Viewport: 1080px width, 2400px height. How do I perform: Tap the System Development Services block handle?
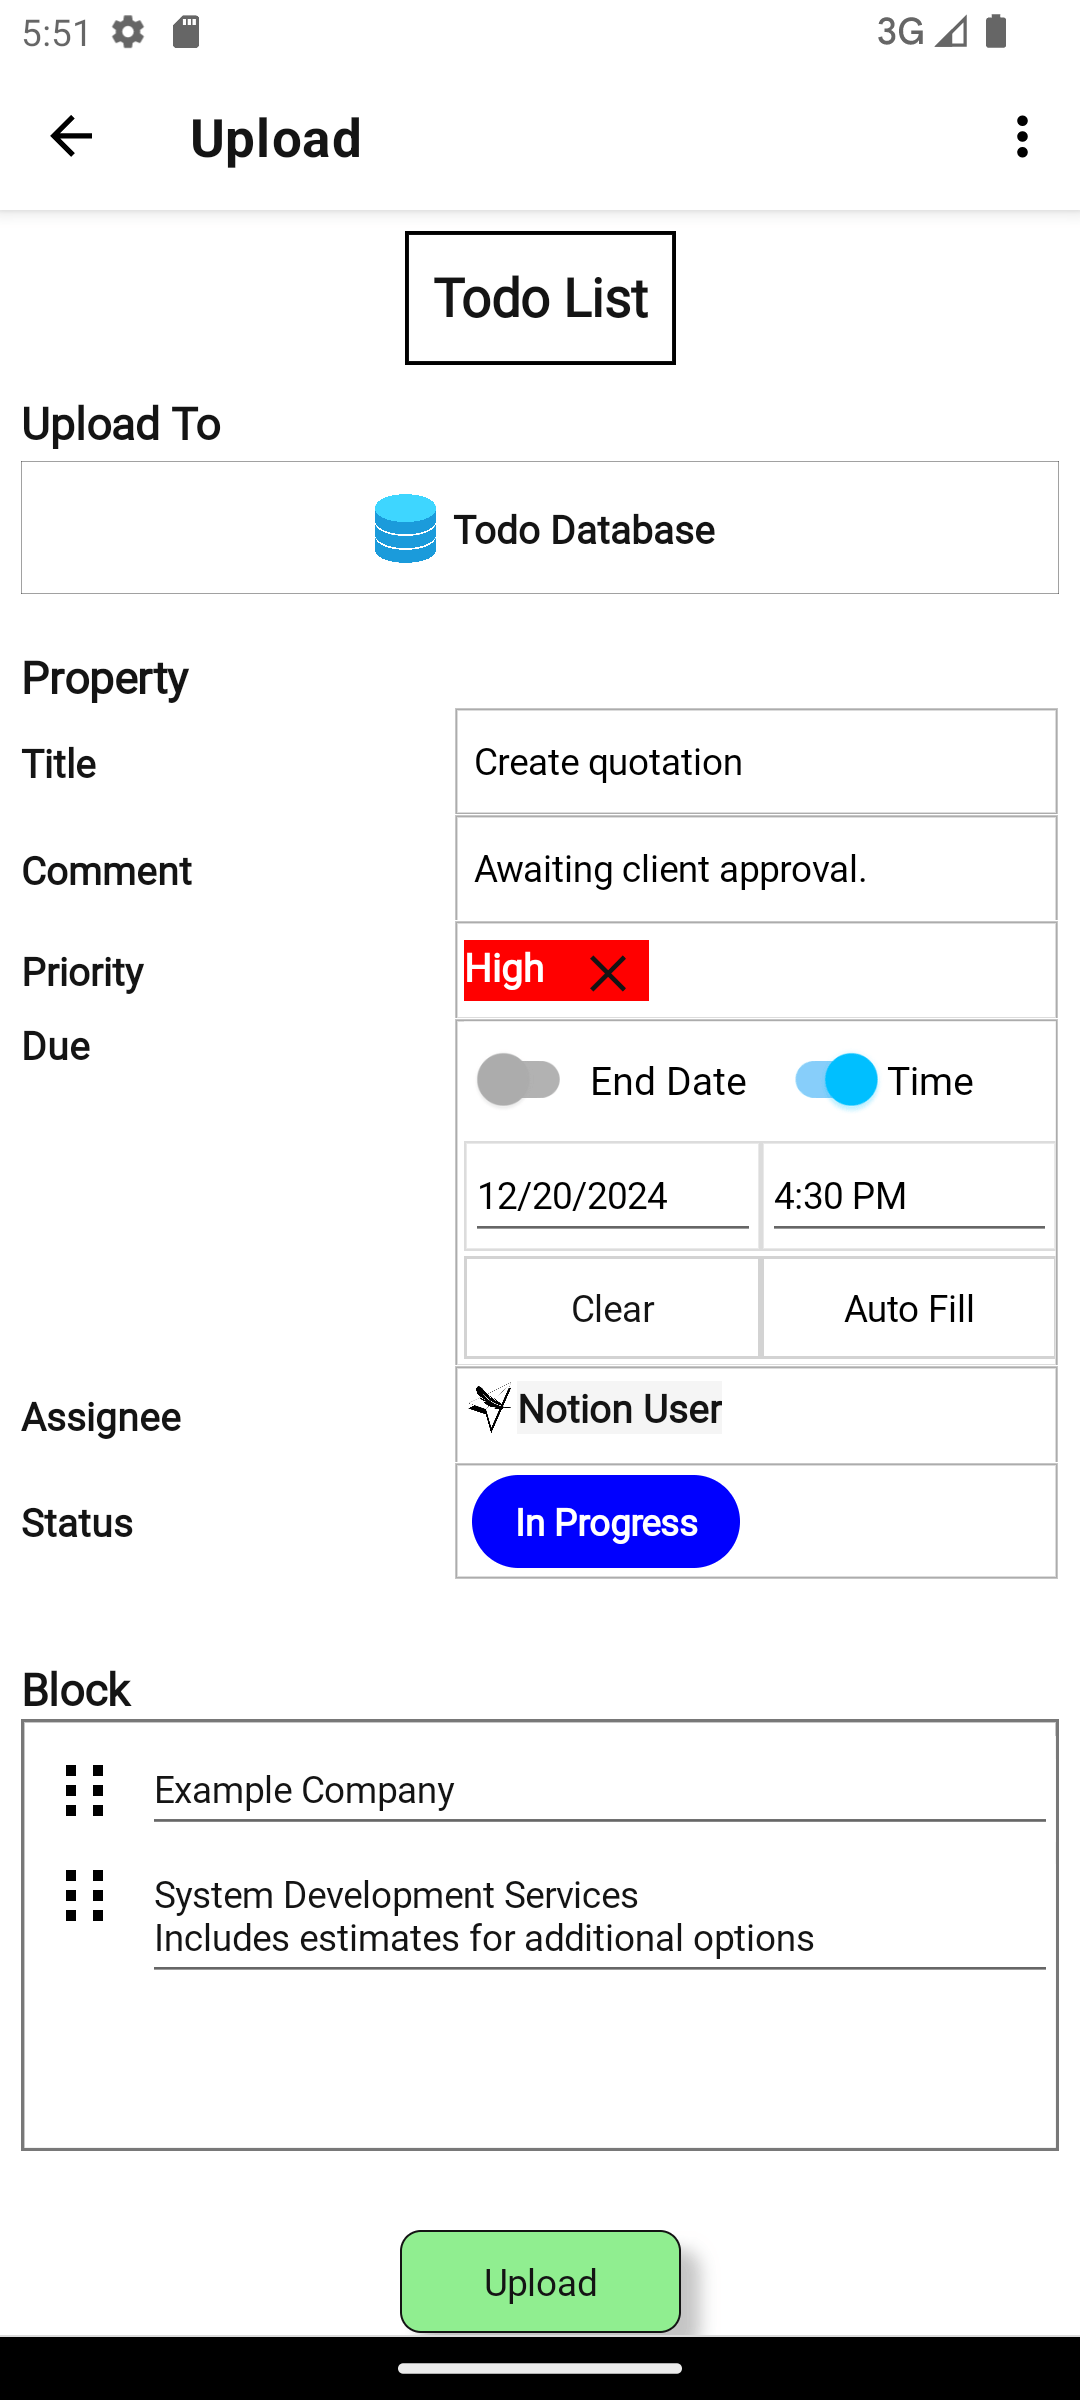pyautogui.click(x=85, y=1896)
